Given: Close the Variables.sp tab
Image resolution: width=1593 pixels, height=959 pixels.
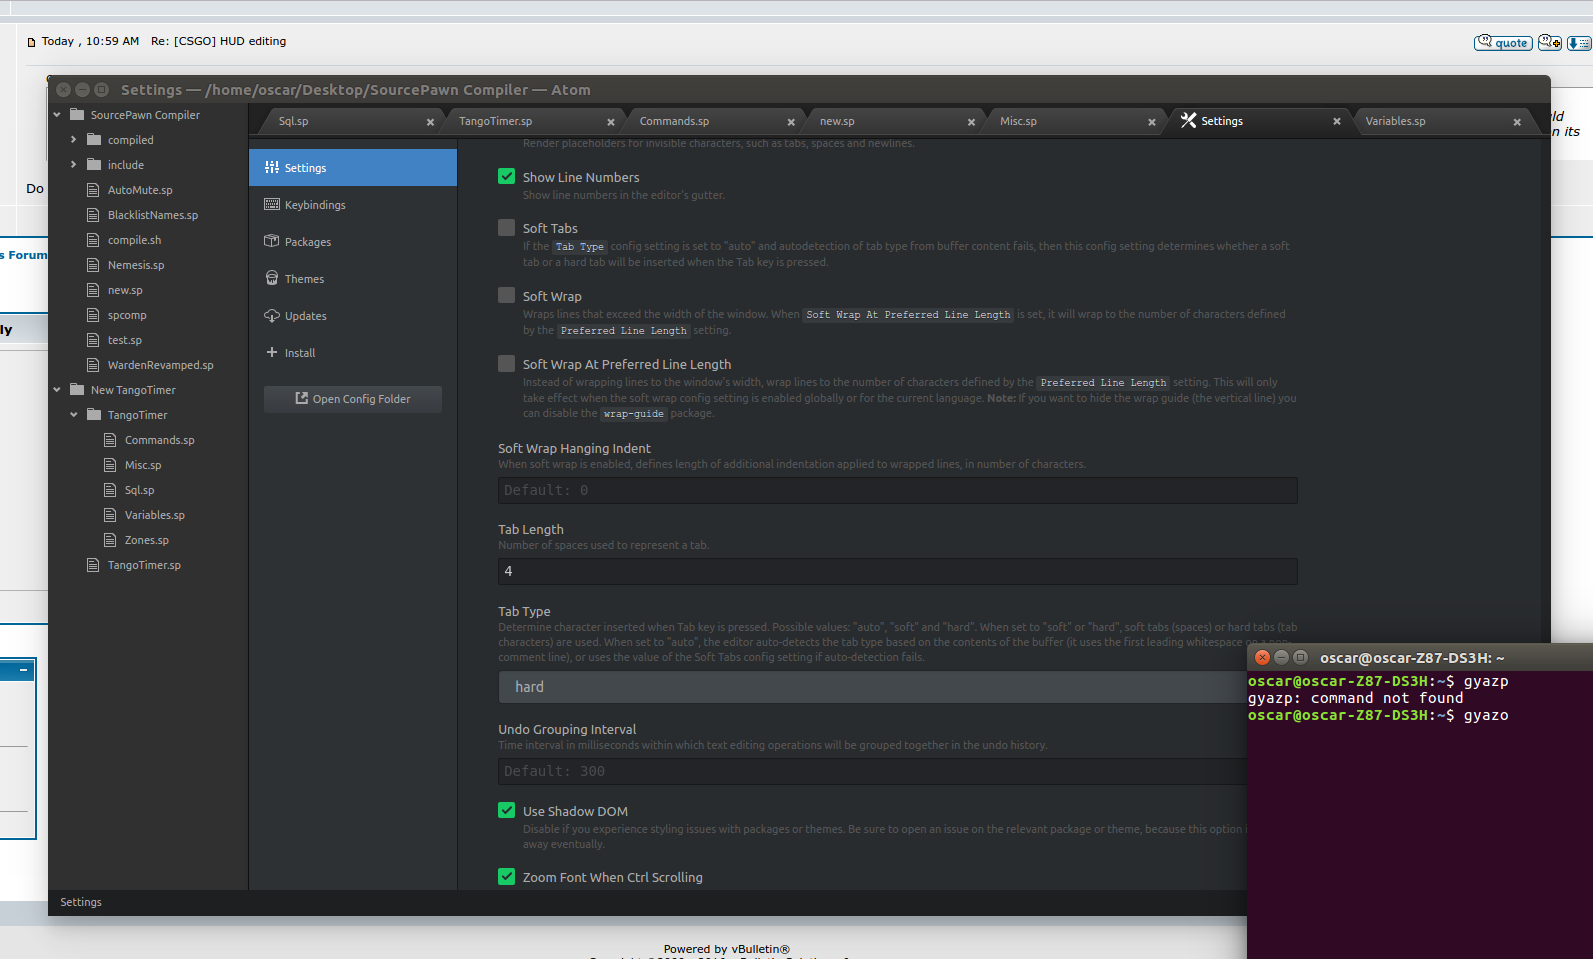Looking at the screenshot, I should (1517, 122).
